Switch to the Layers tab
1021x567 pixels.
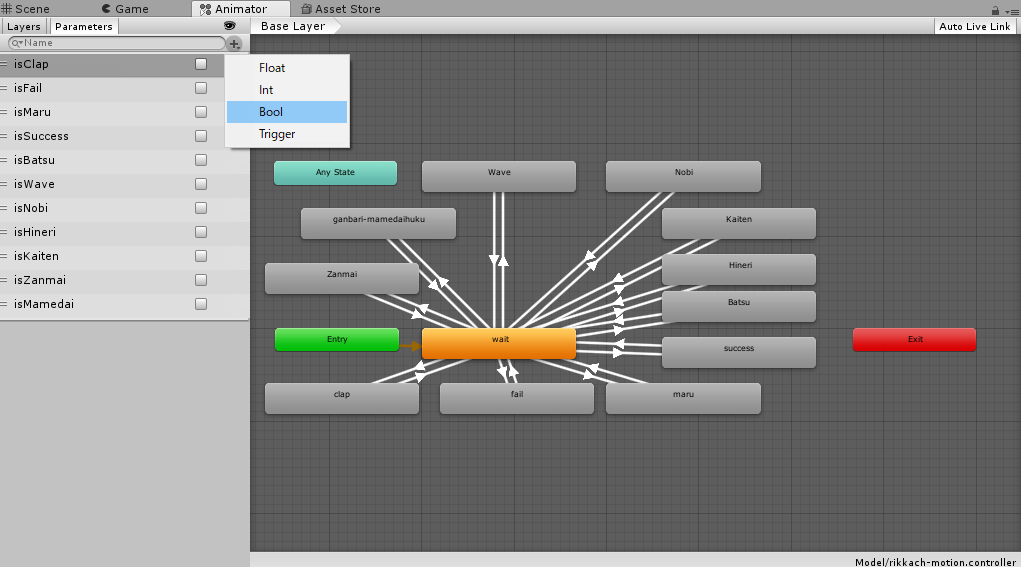24,27
